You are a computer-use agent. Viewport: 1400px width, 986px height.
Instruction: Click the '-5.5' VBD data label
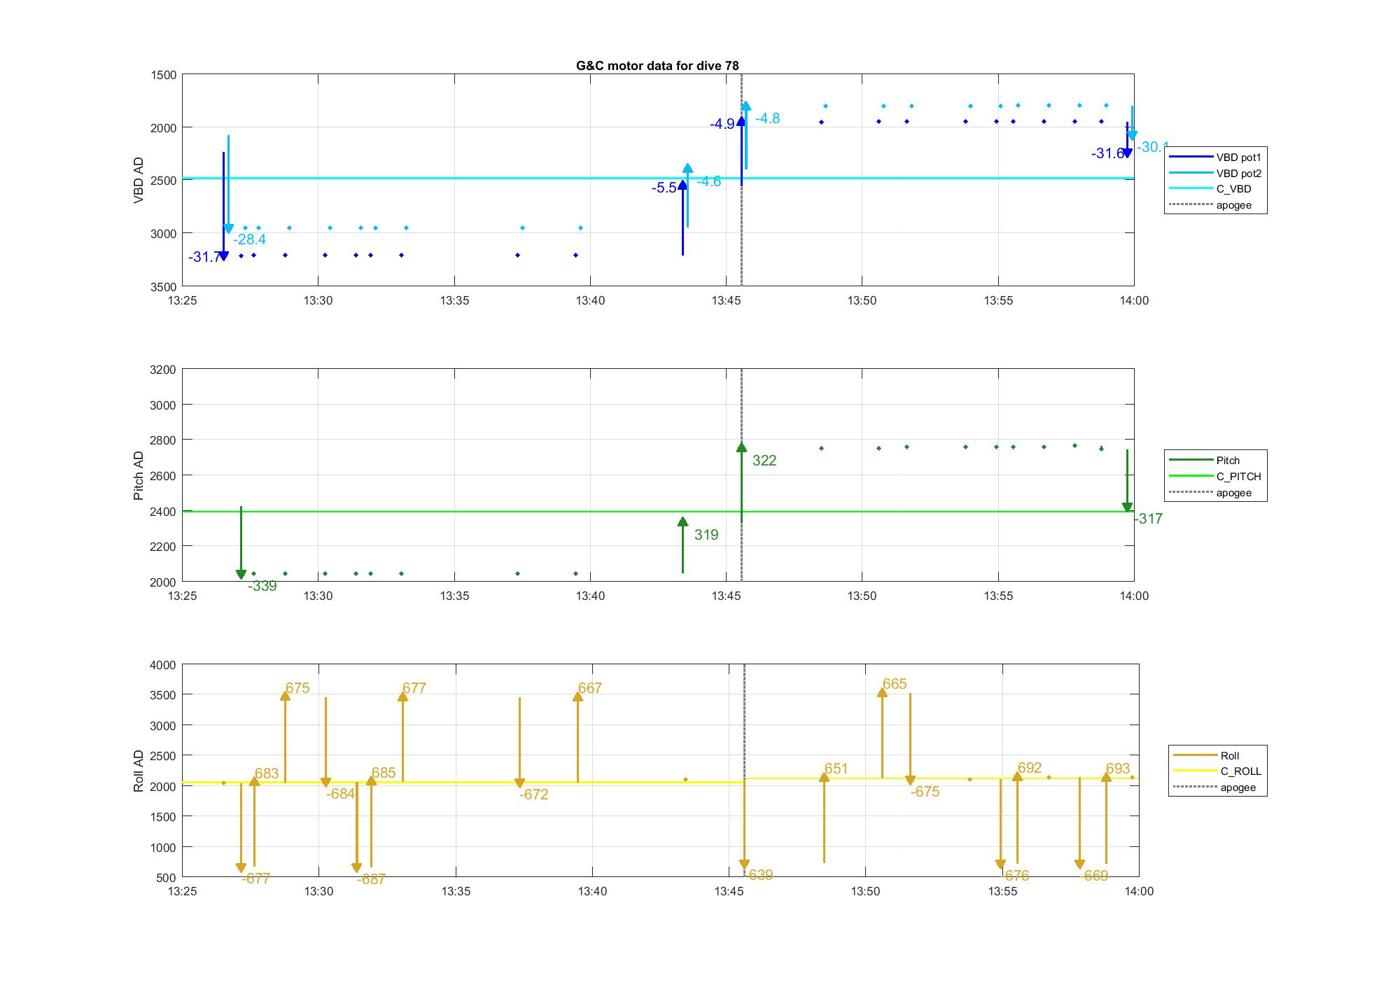pos(664,188)
